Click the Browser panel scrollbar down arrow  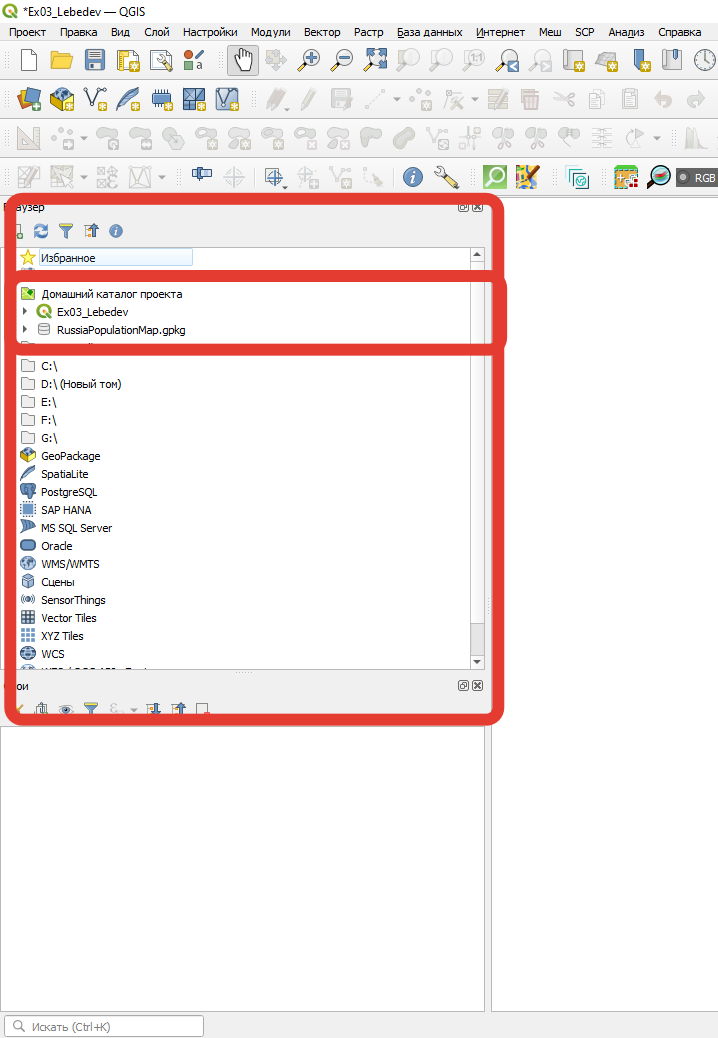477,661
